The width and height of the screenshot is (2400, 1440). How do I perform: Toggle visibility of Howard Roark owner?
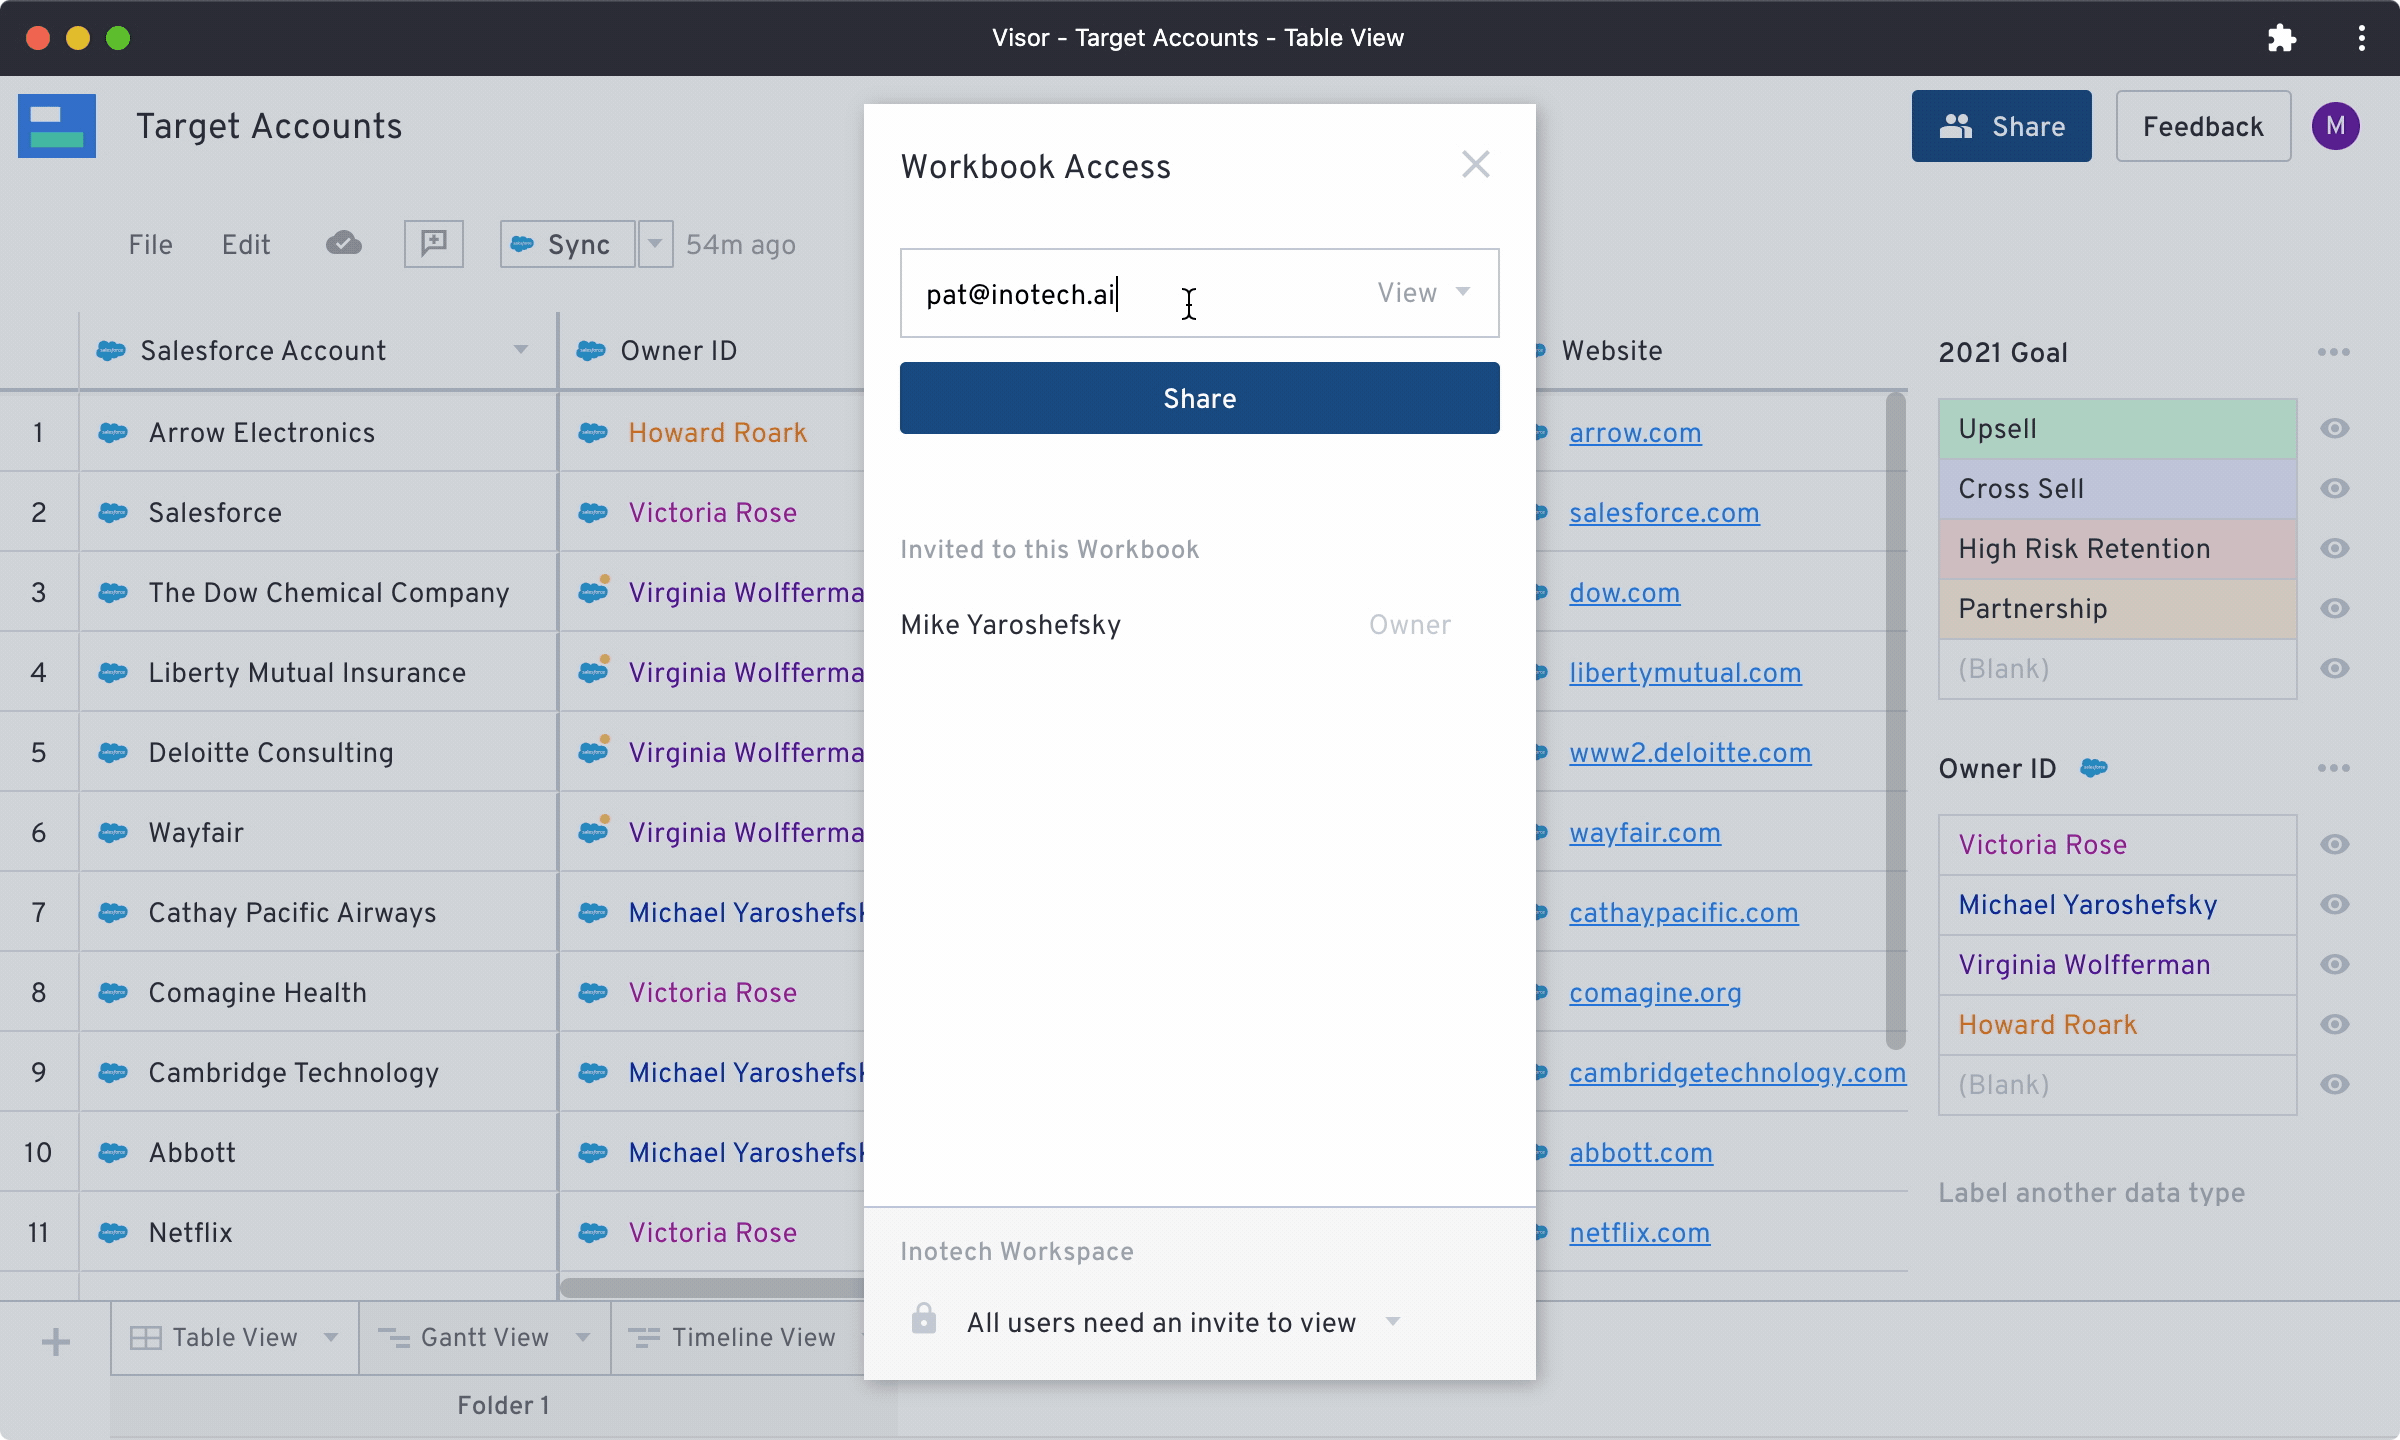point(2334,1025)
